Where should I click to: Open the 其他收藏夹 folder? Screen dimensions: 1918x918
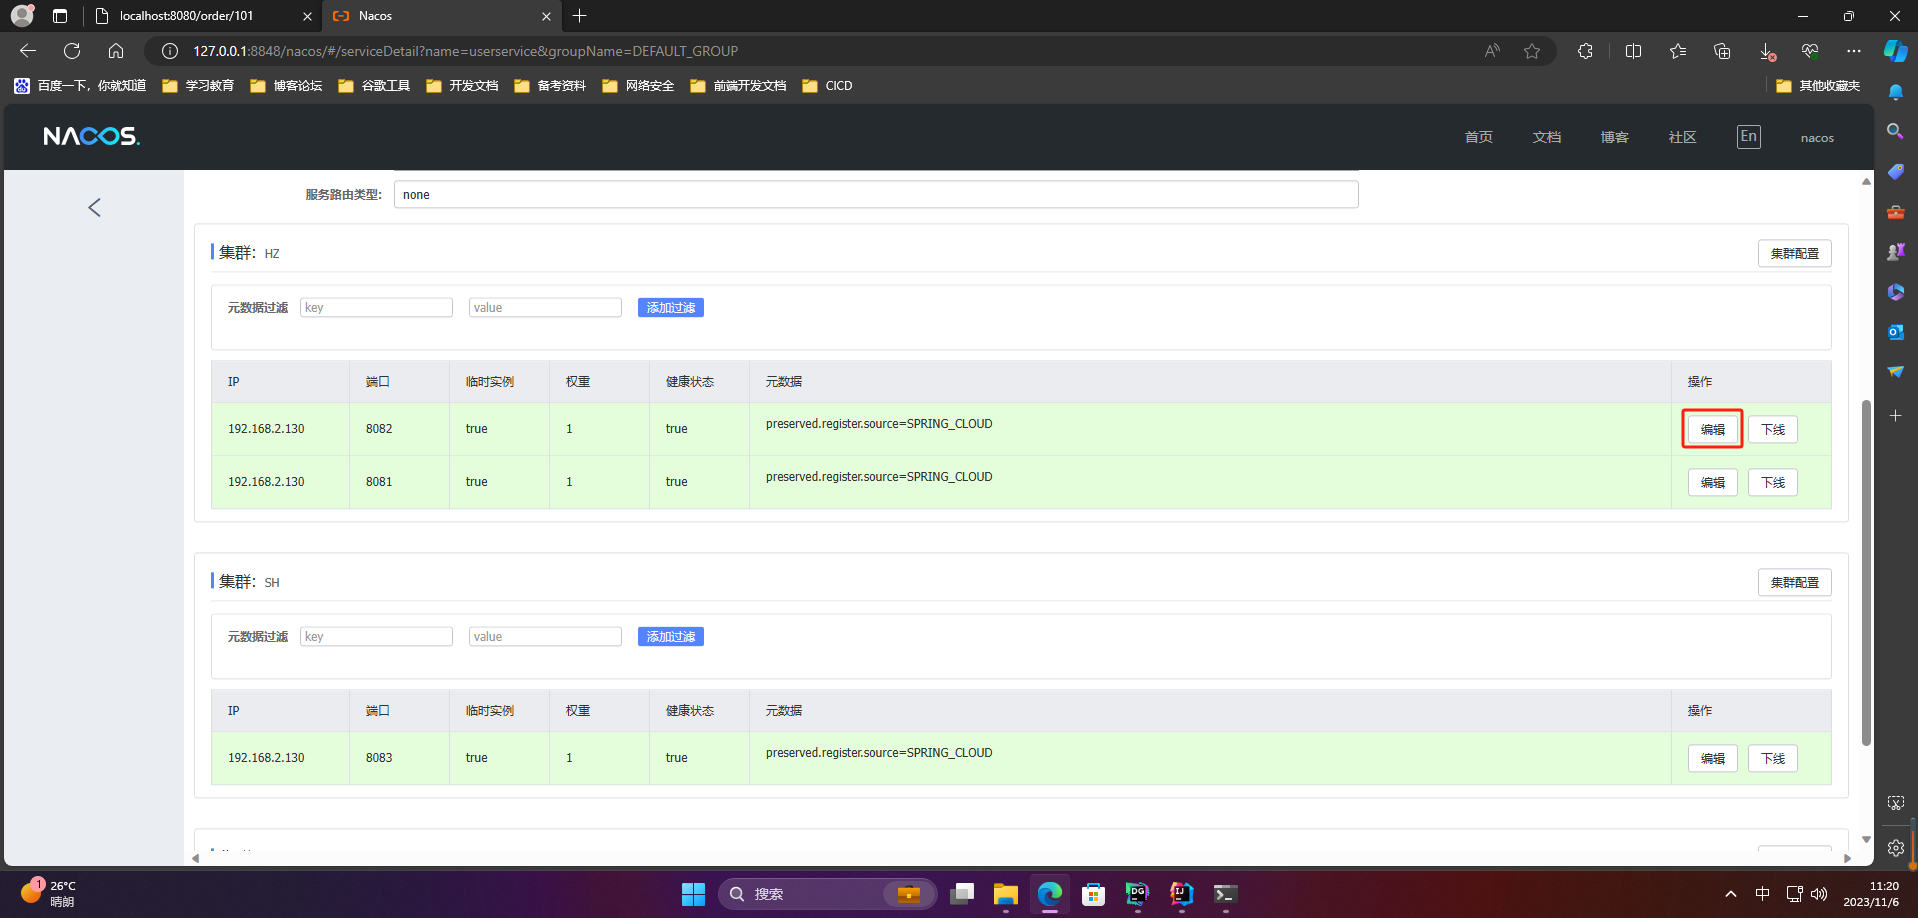[1818, 86]
